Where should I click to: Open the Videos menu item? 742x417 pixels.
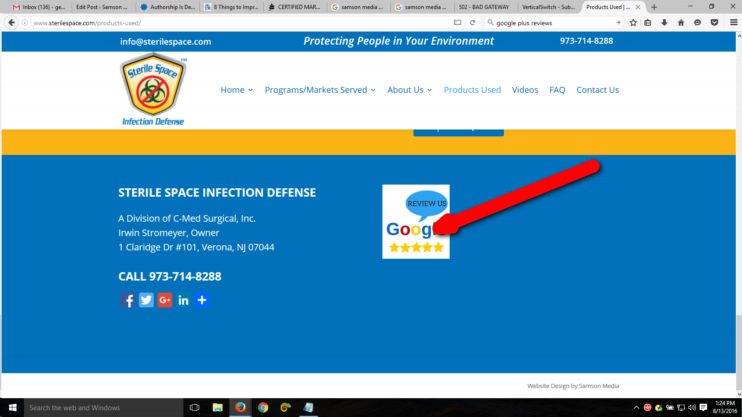[525, 90]
